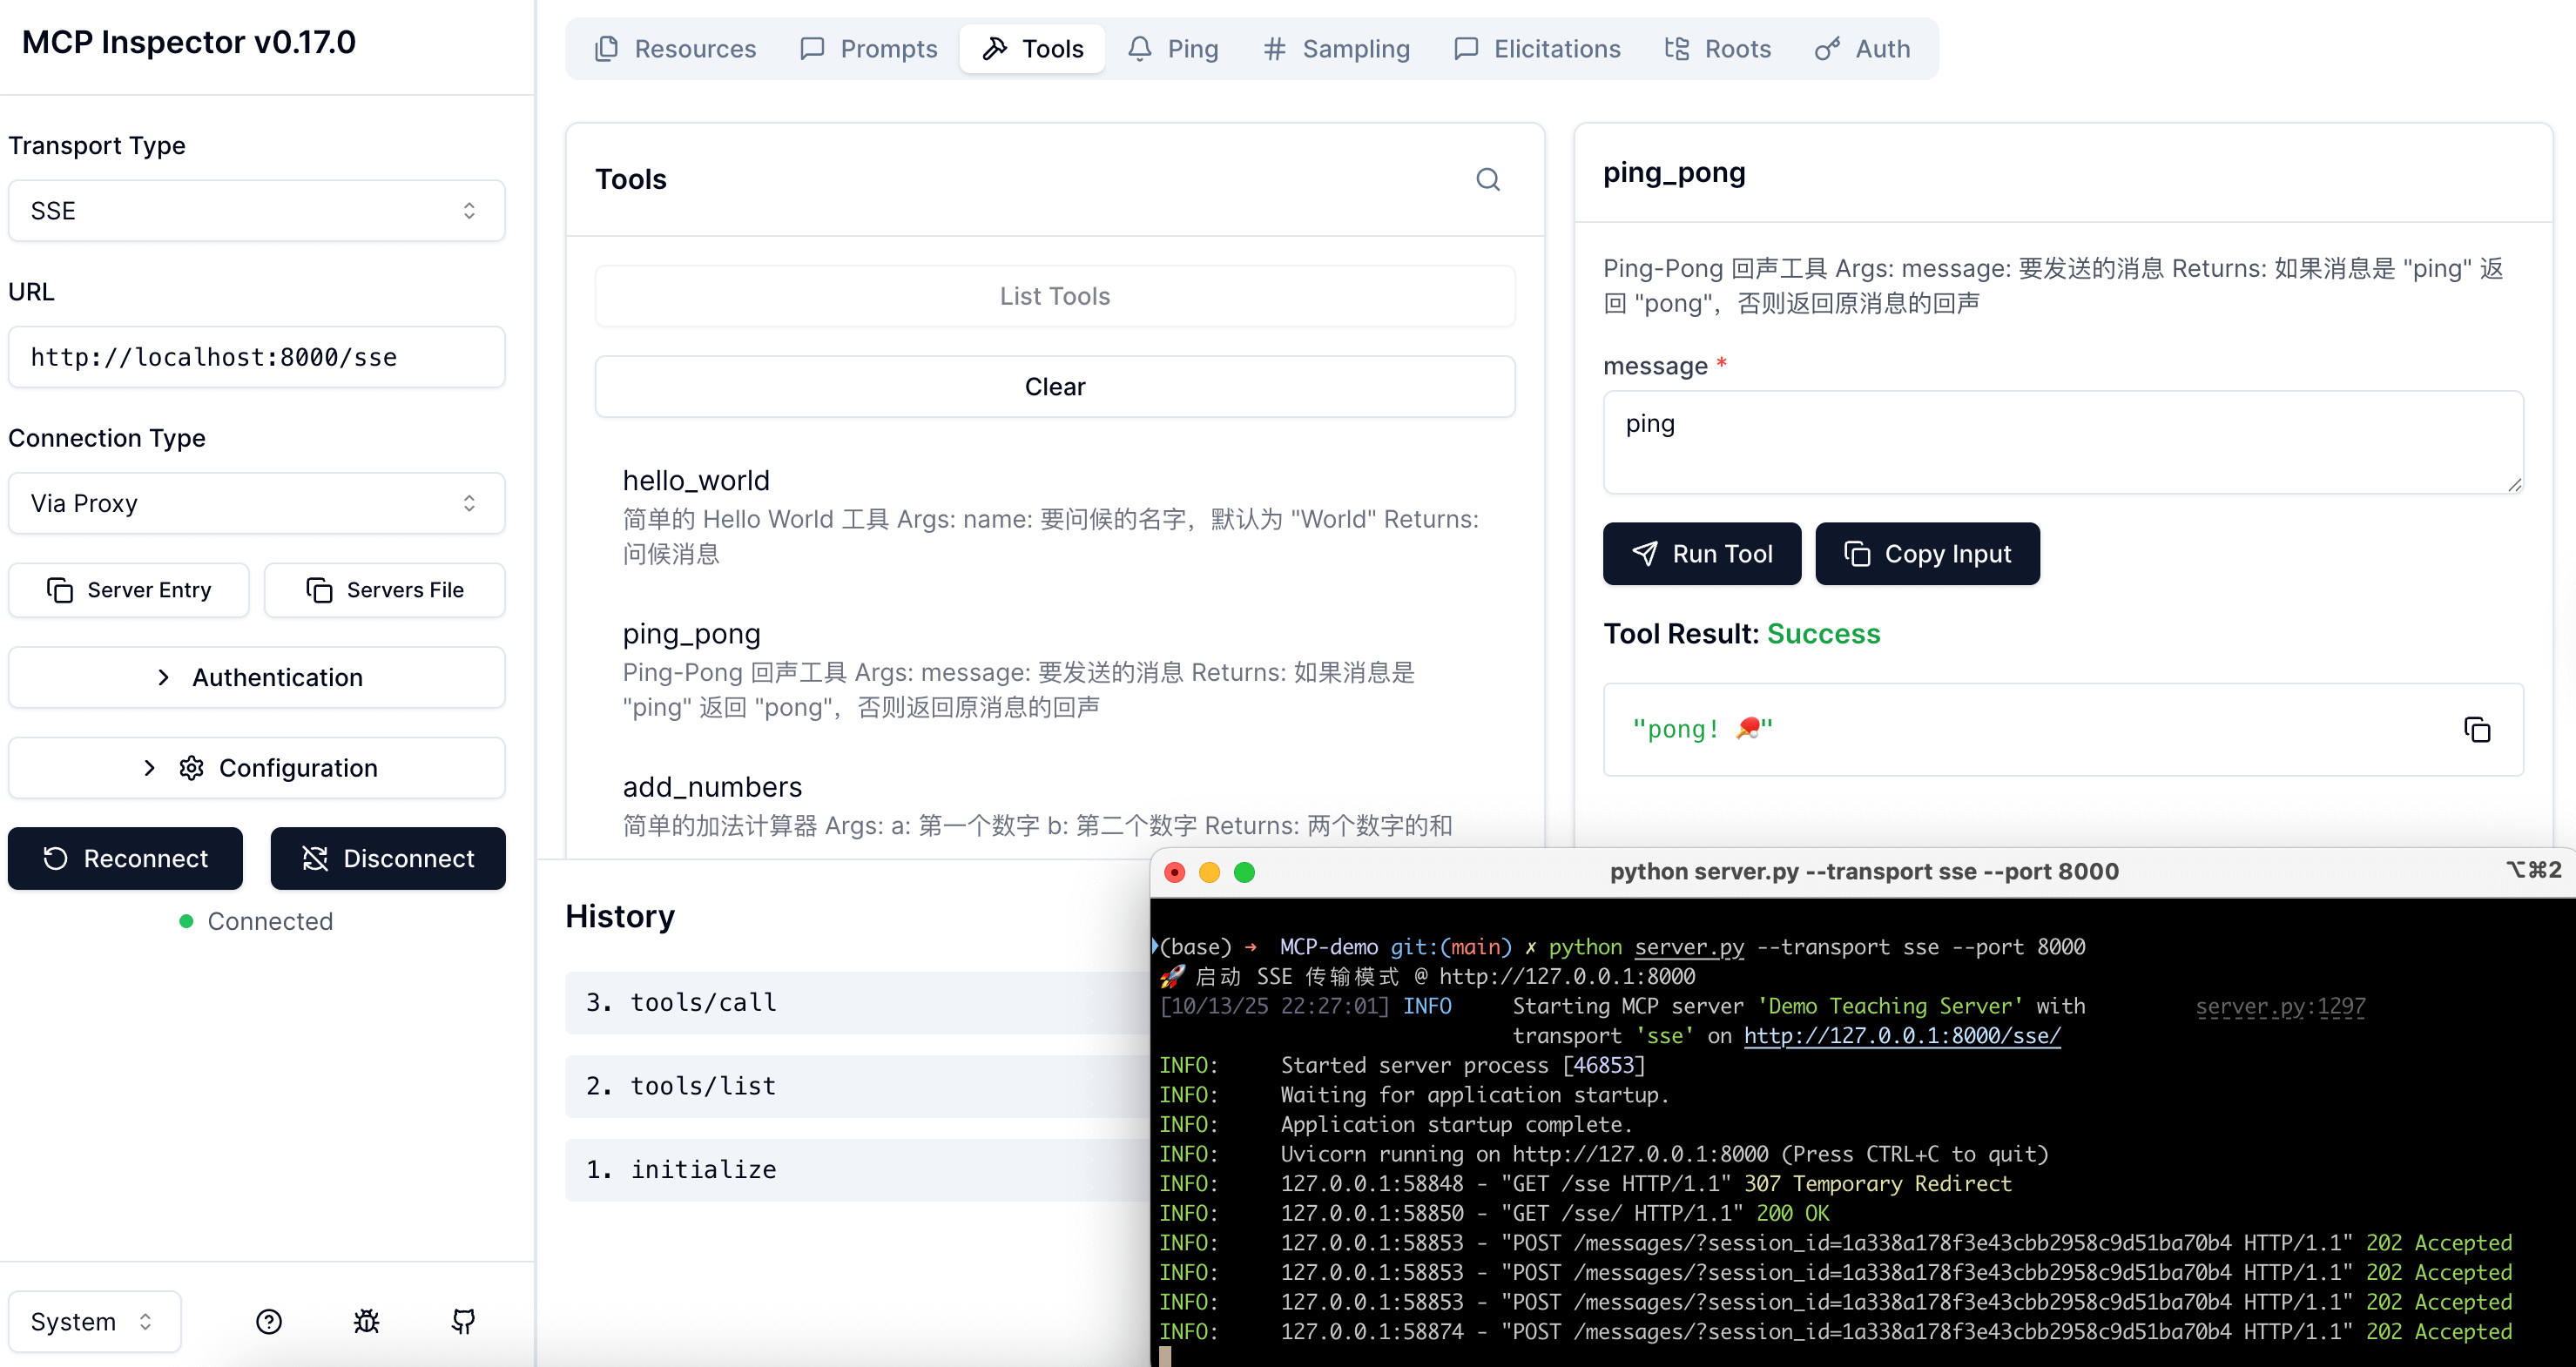
Task: Click the Disconnect button
Action: point(388,858)
